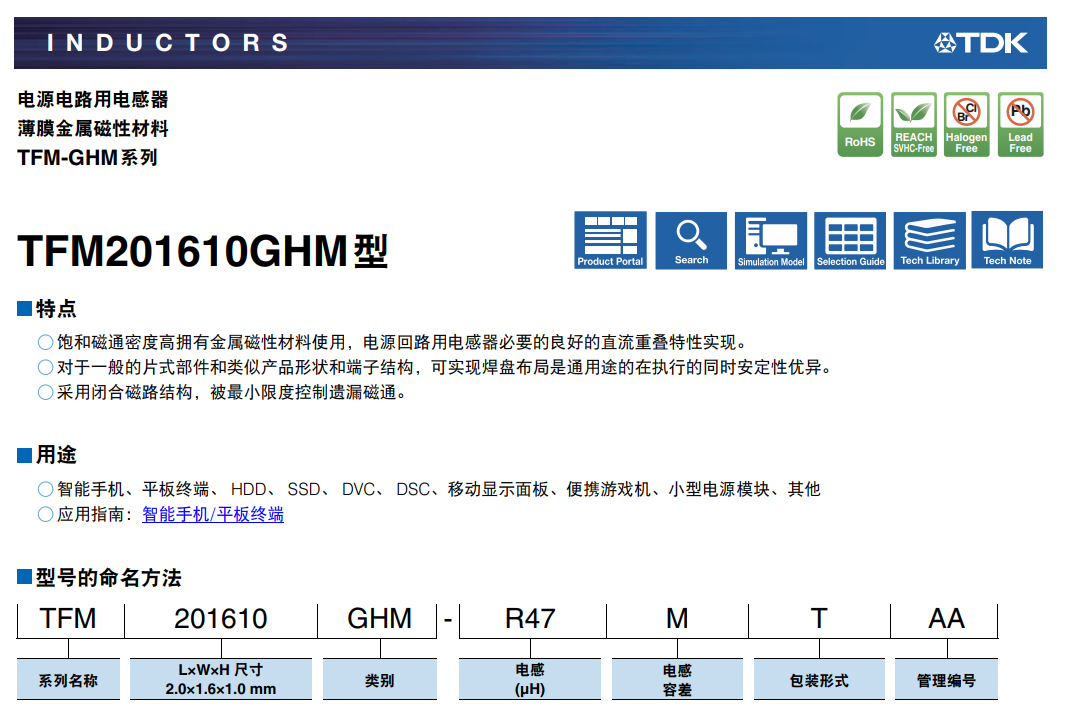Click the 系列名称 label box

(x=69, y=680)
